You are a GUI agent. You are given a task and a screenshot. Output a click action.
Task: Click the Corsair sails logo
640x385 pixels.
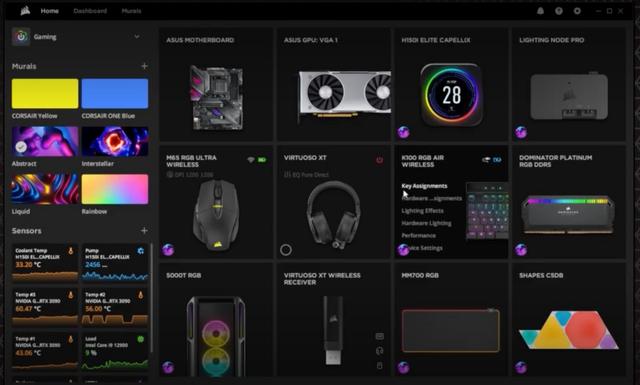pos(25,11)
